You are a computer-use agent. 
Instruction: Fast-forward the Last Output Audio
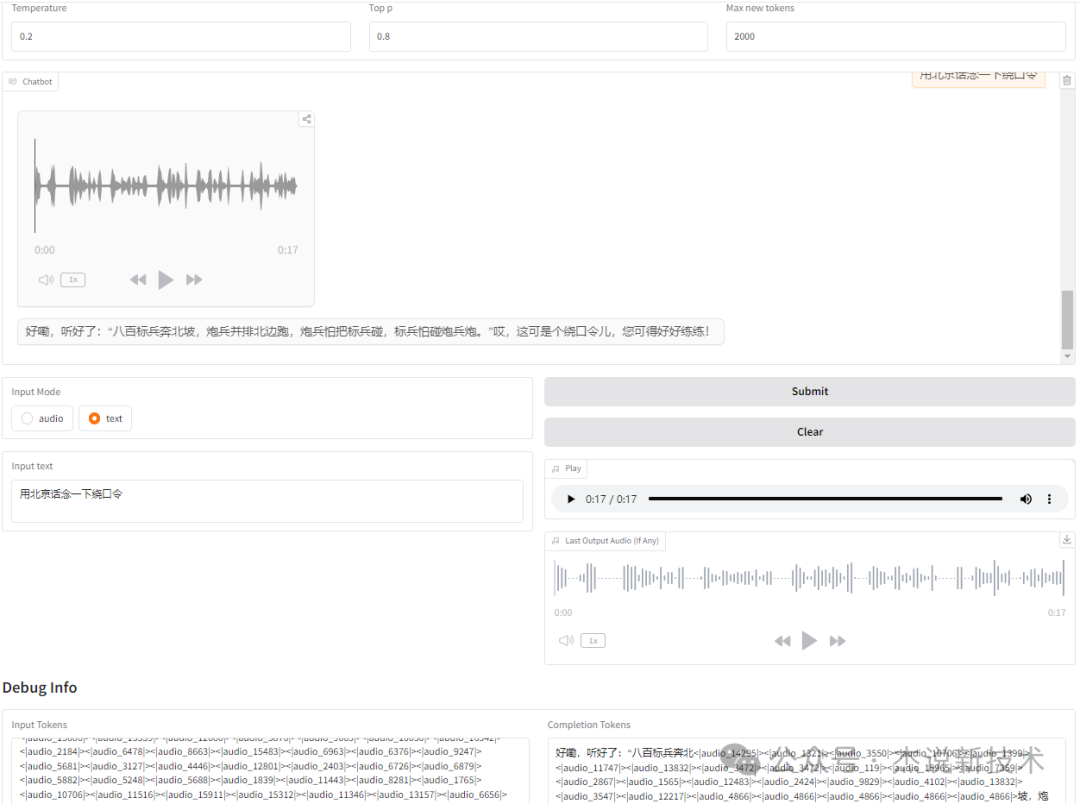point(838,641)
